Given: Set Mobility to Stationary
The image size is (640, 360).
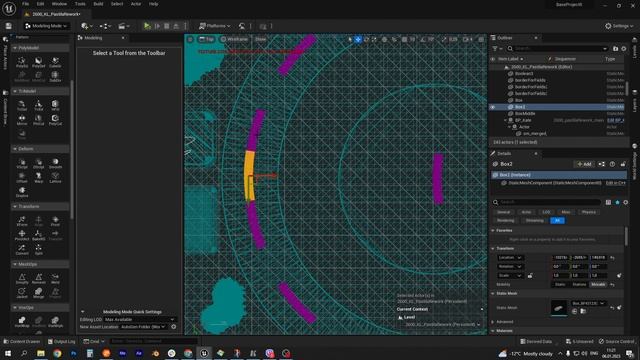Looking at the screenshot, I should pos(579,284).
